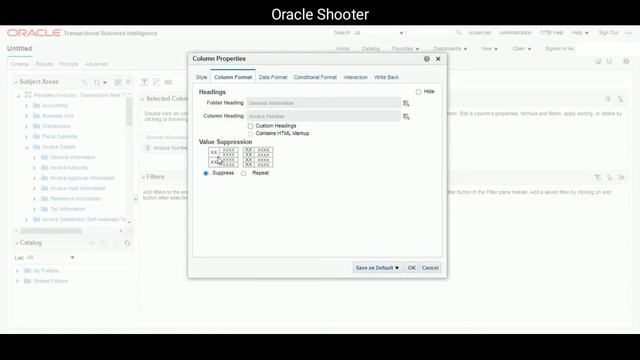The image size is (640, 360).
Task: Click the General Information folder icon
Action: (x=44, y=157)
